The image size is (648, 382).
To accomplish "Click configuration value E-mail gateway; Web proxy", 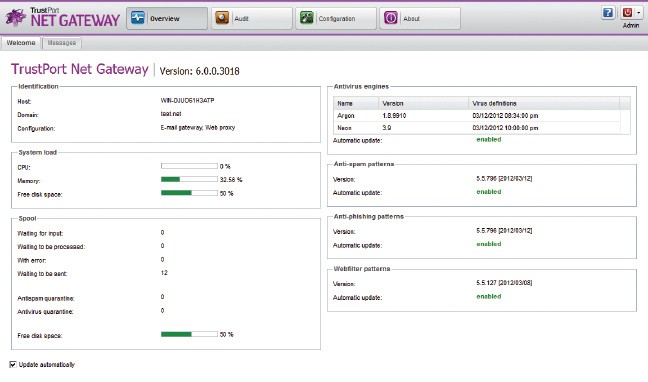I will coord(198,127).
